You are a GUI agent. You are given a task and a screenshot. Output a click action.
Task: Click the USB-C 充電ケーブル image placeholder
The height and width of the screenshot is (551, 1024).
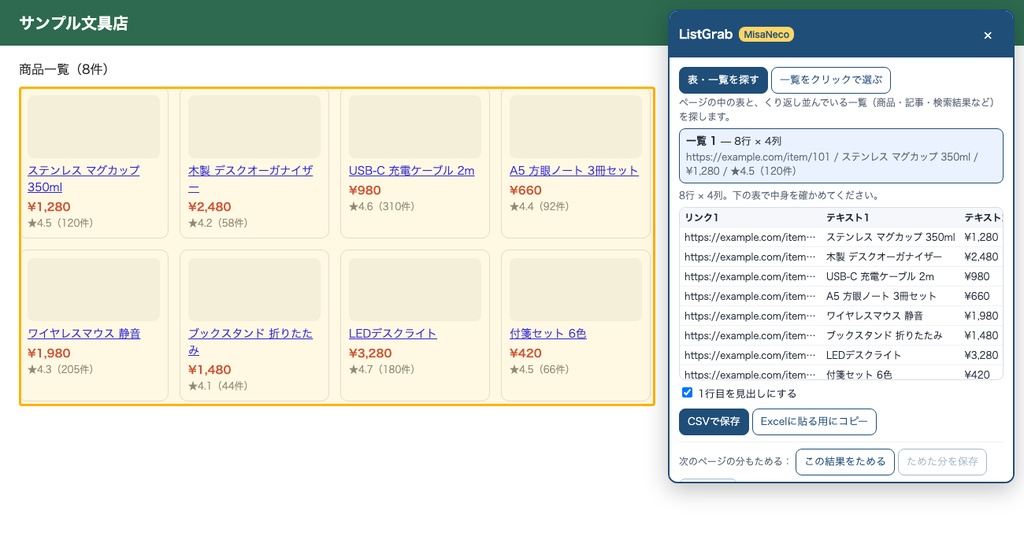pos(415,127)
